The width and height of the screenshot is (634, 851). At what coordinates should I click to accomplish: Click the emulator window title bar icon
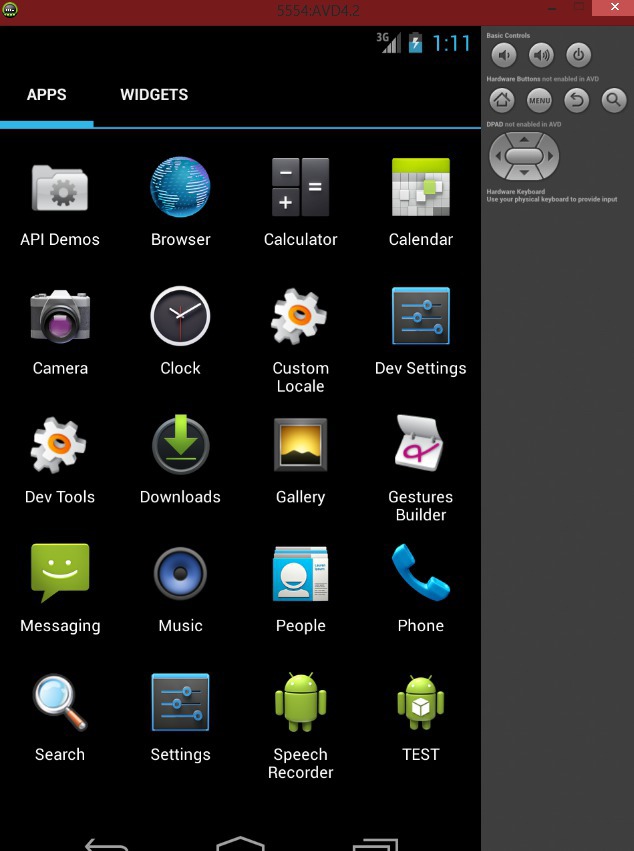click(x=10, y=10)
